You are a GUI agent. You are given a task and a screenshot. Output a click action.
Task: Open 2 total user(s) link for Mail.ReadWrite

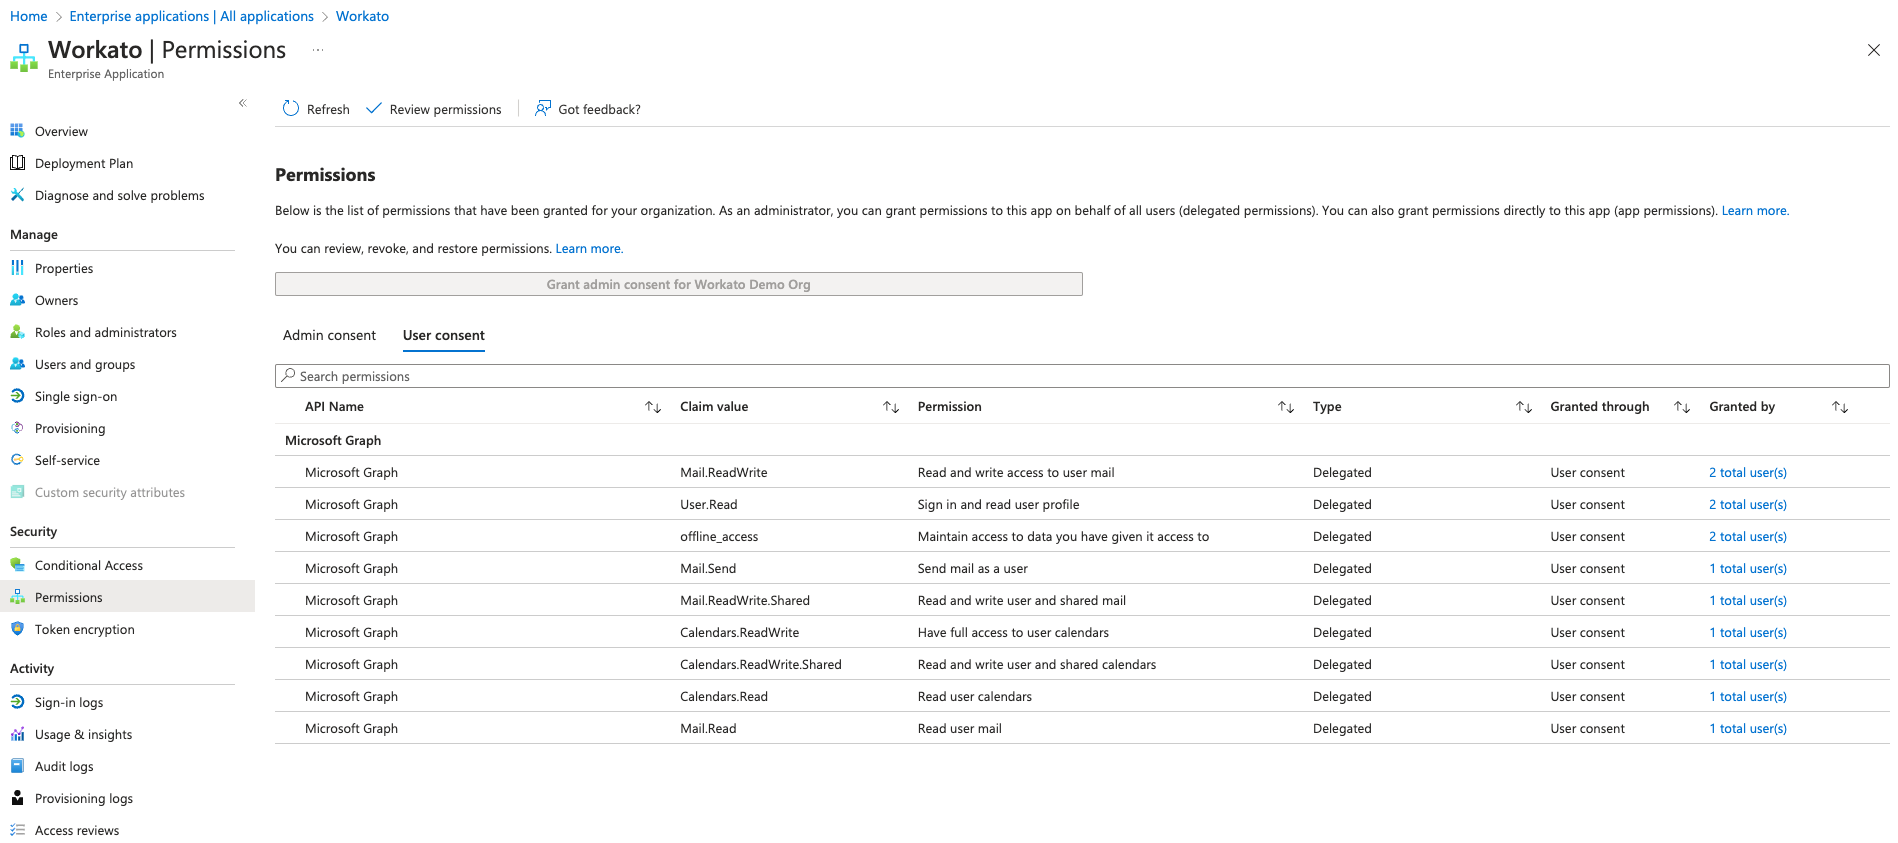click(1747, 472)
